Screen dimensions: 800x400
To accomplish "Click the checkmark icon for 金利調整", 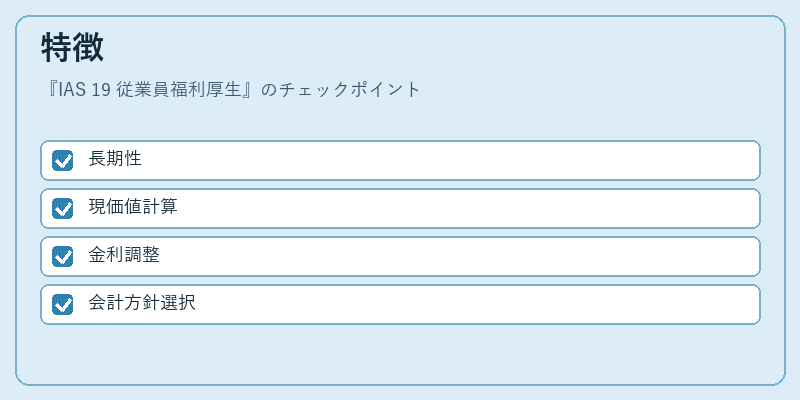I will click(63, 257).
